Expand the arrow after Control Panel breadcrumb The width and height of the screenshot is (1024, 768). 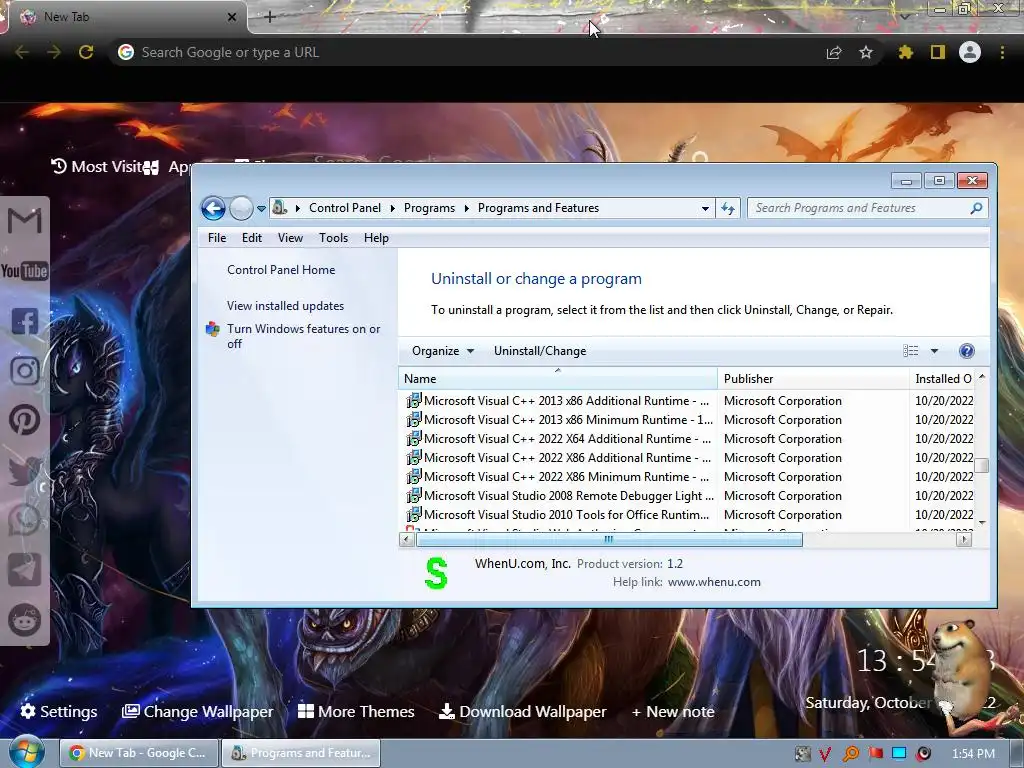[392, 208]
